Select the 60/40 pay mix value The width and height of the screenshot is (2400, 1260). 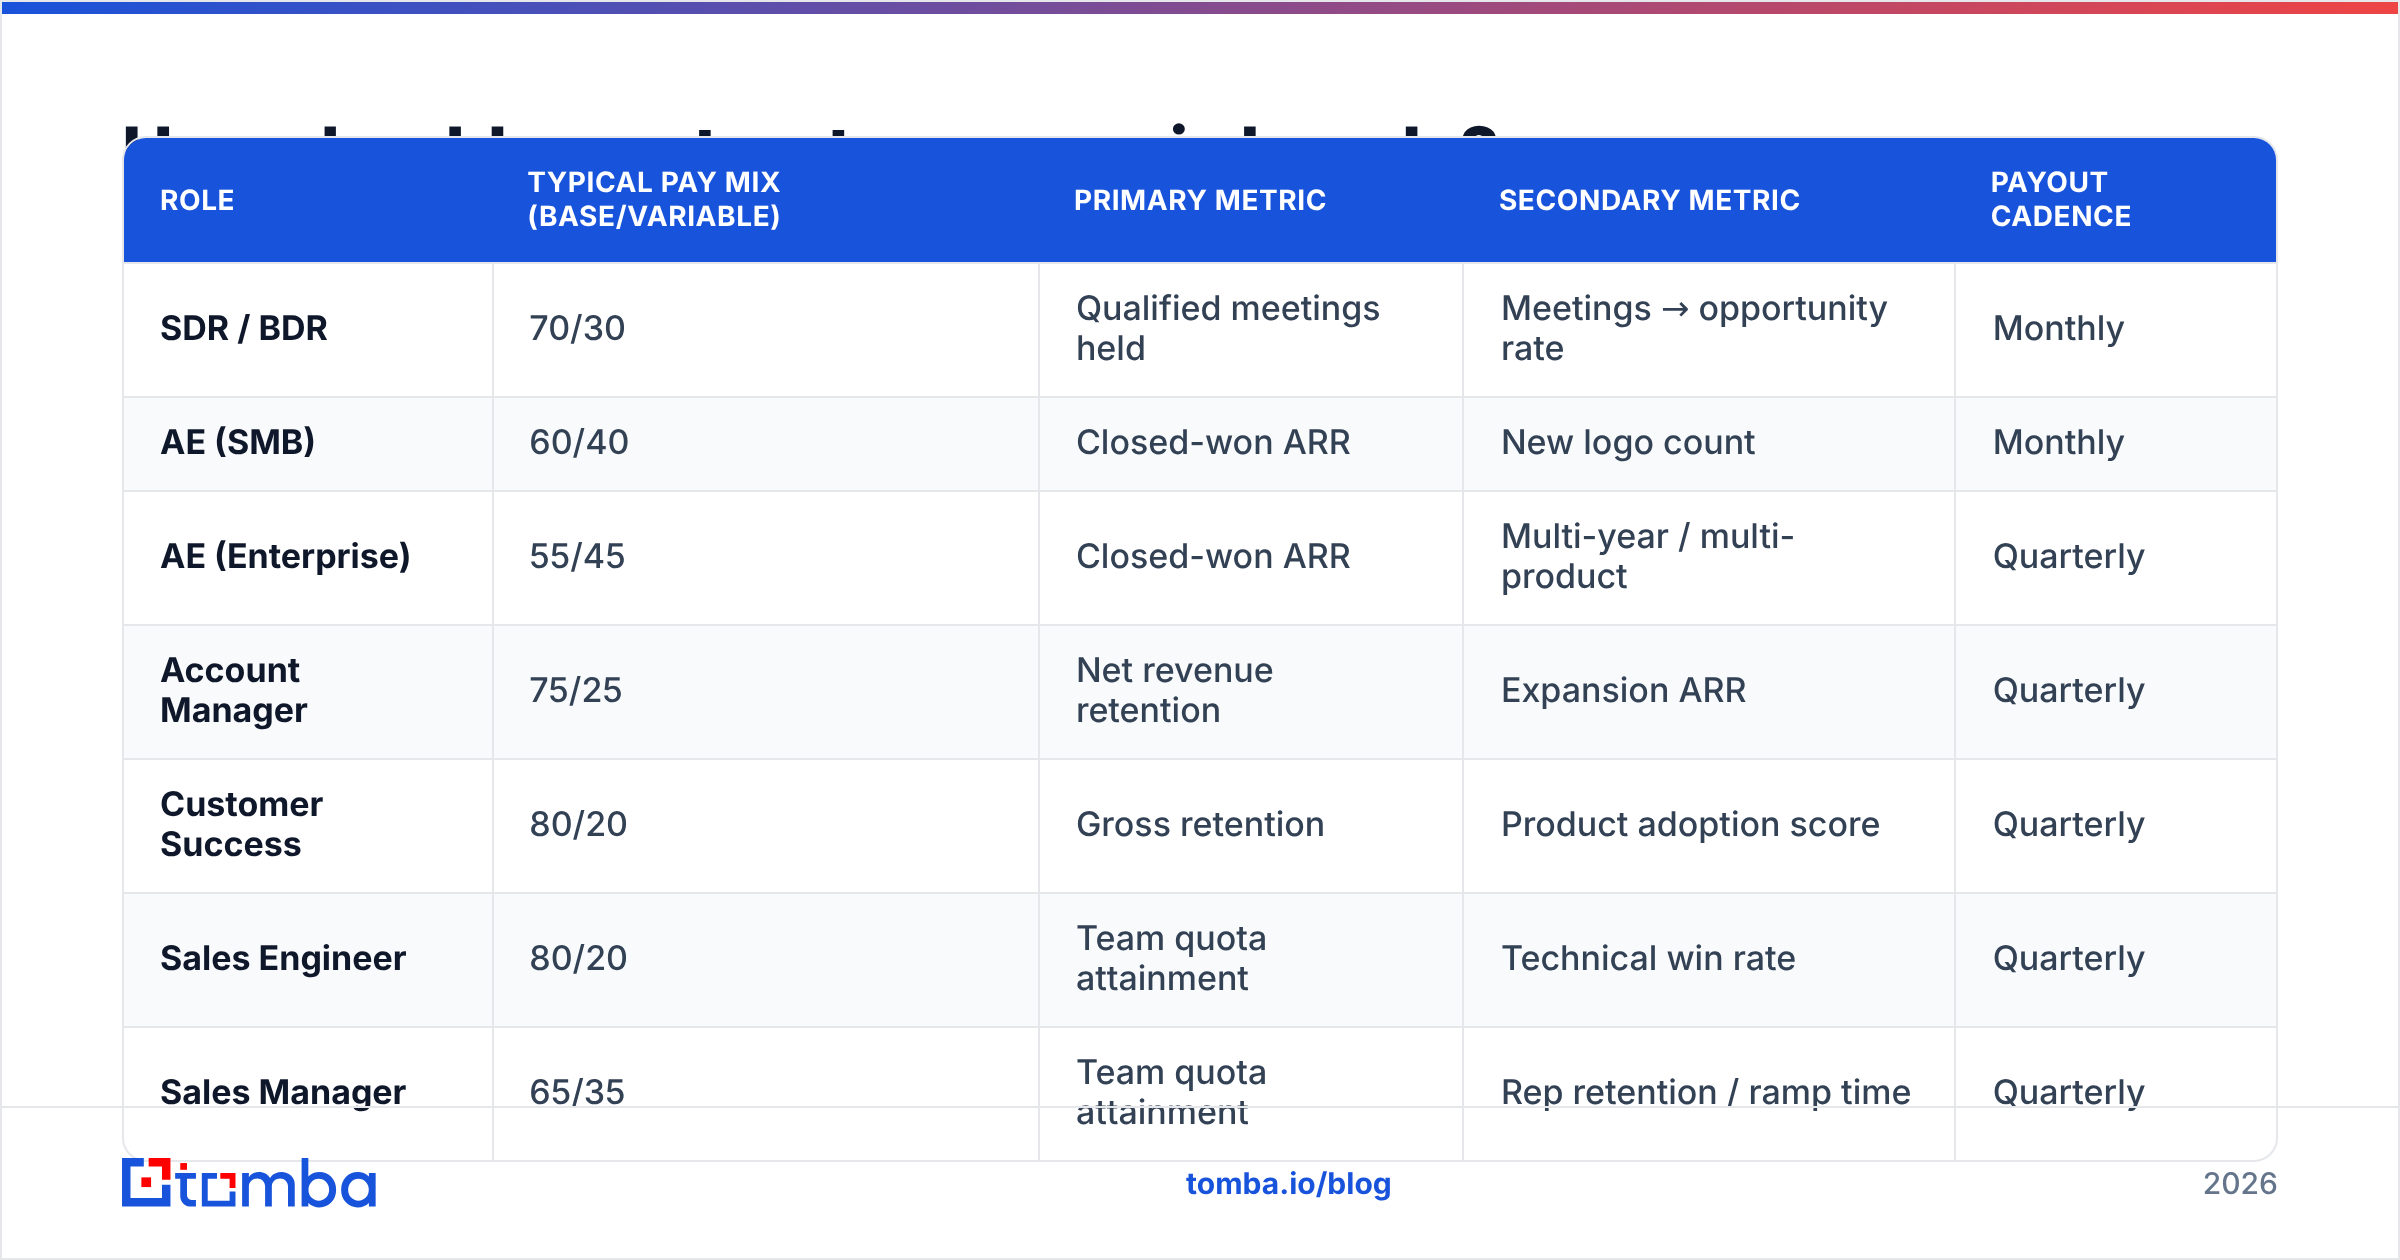point(579,442)
